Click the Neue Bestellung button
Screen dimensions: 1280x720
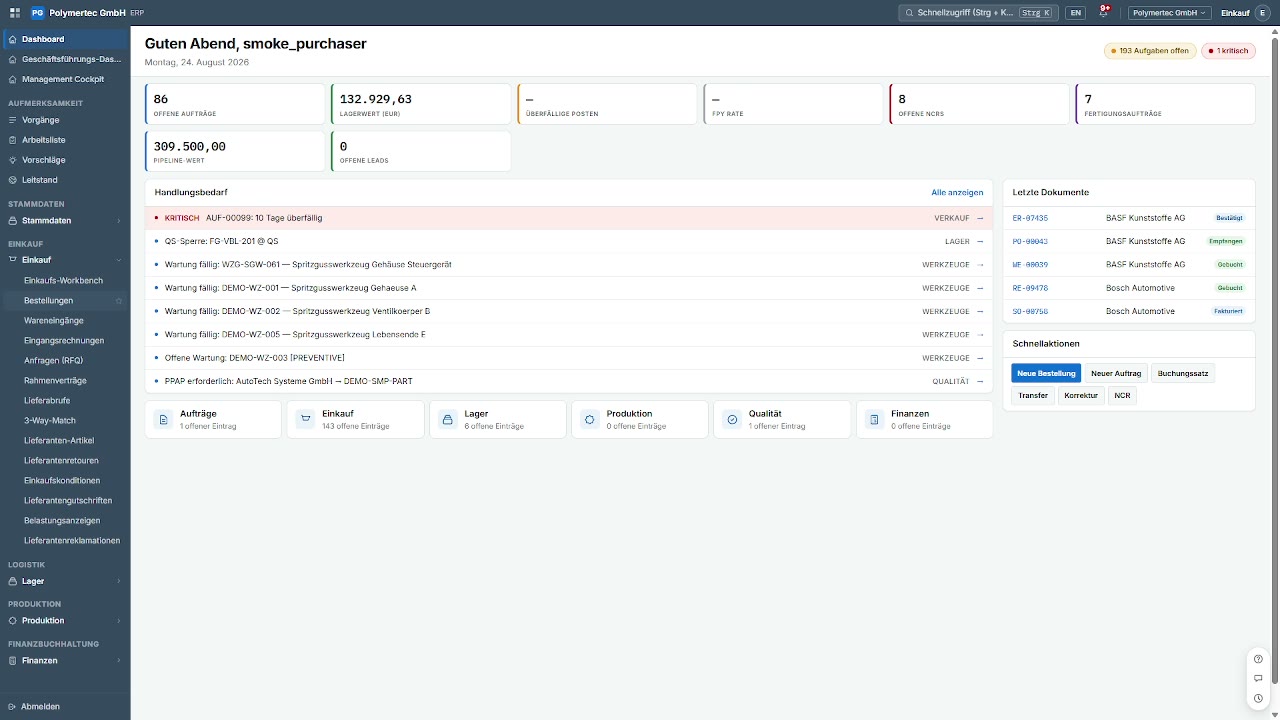coord(1046,373)
